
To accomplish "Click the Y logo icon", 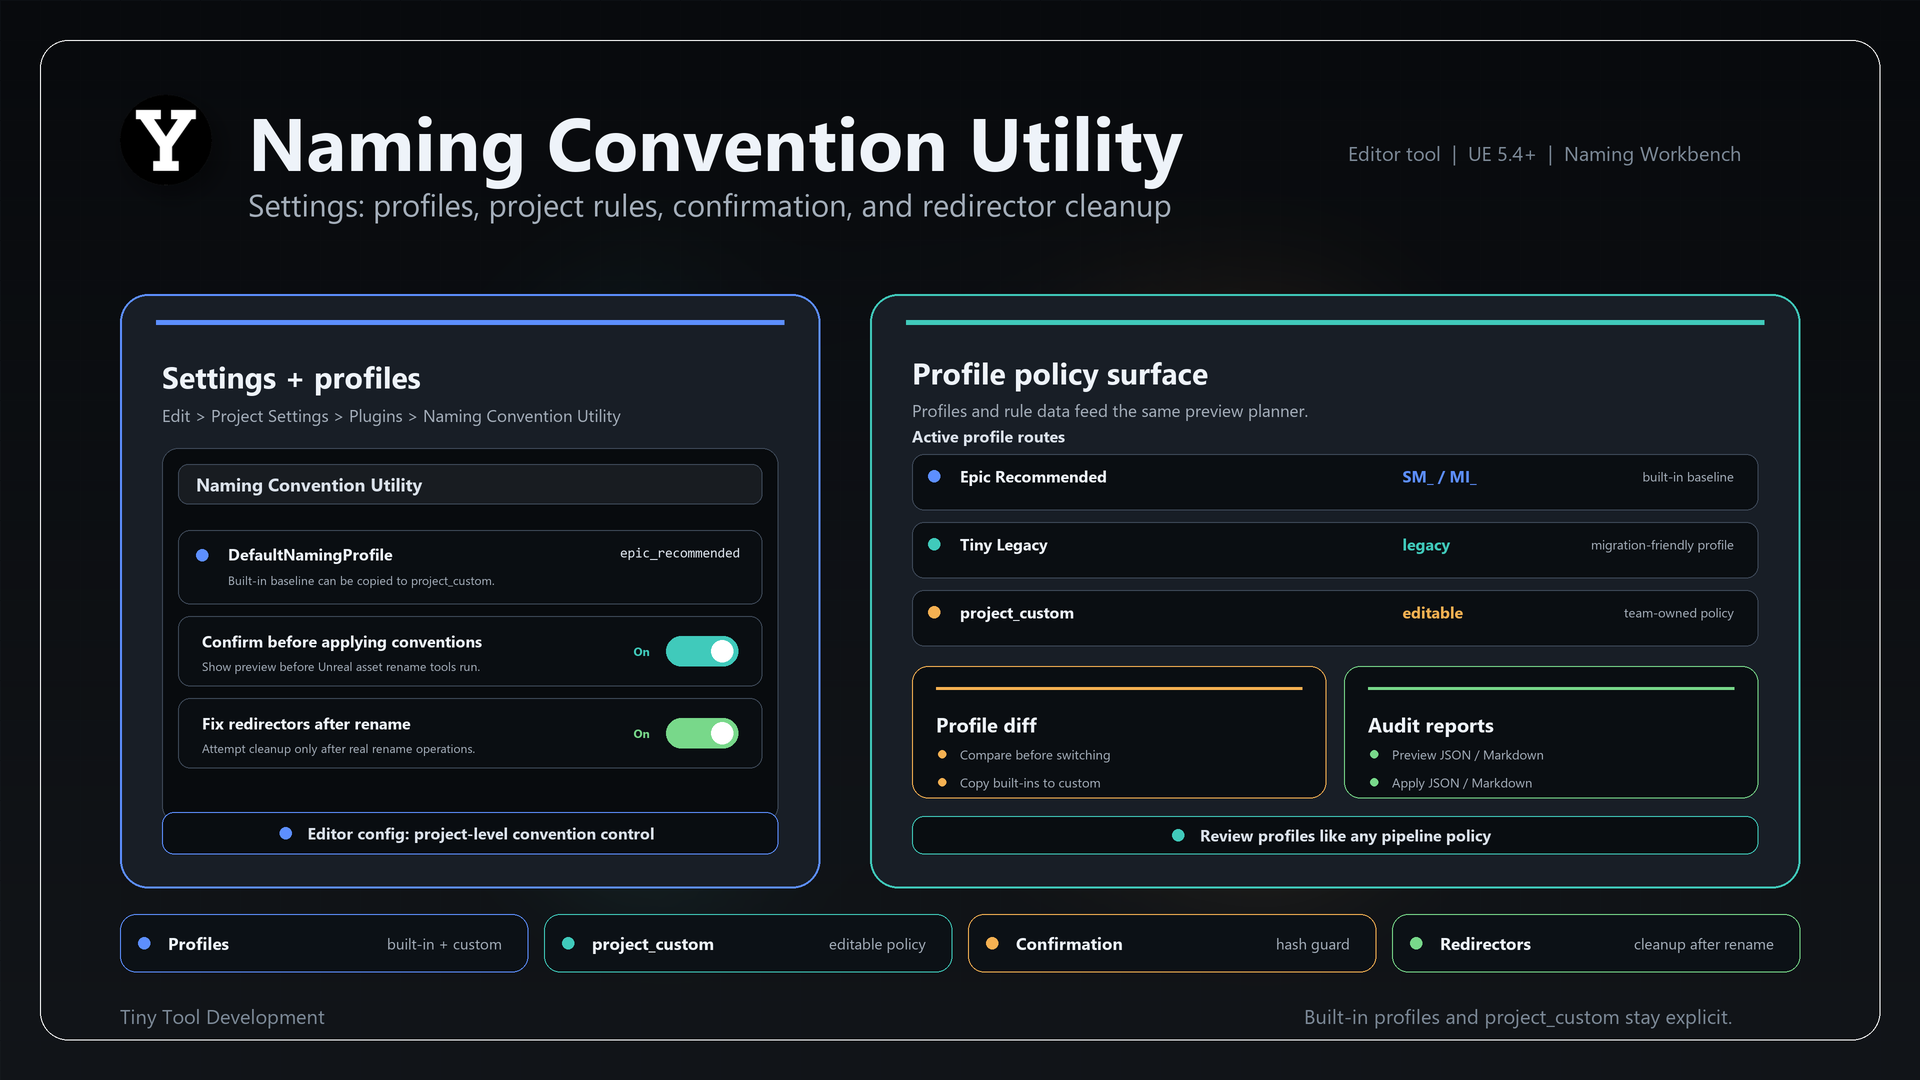I will pos(166,140).
